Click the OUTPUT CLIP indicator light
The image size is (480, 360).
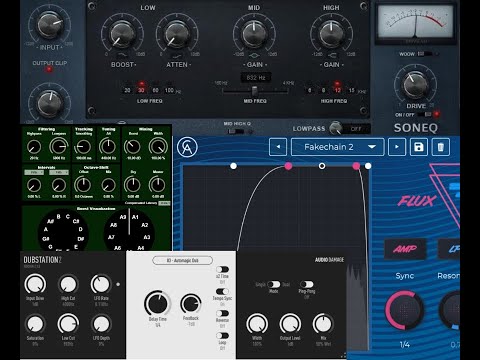tap(49, 69)
